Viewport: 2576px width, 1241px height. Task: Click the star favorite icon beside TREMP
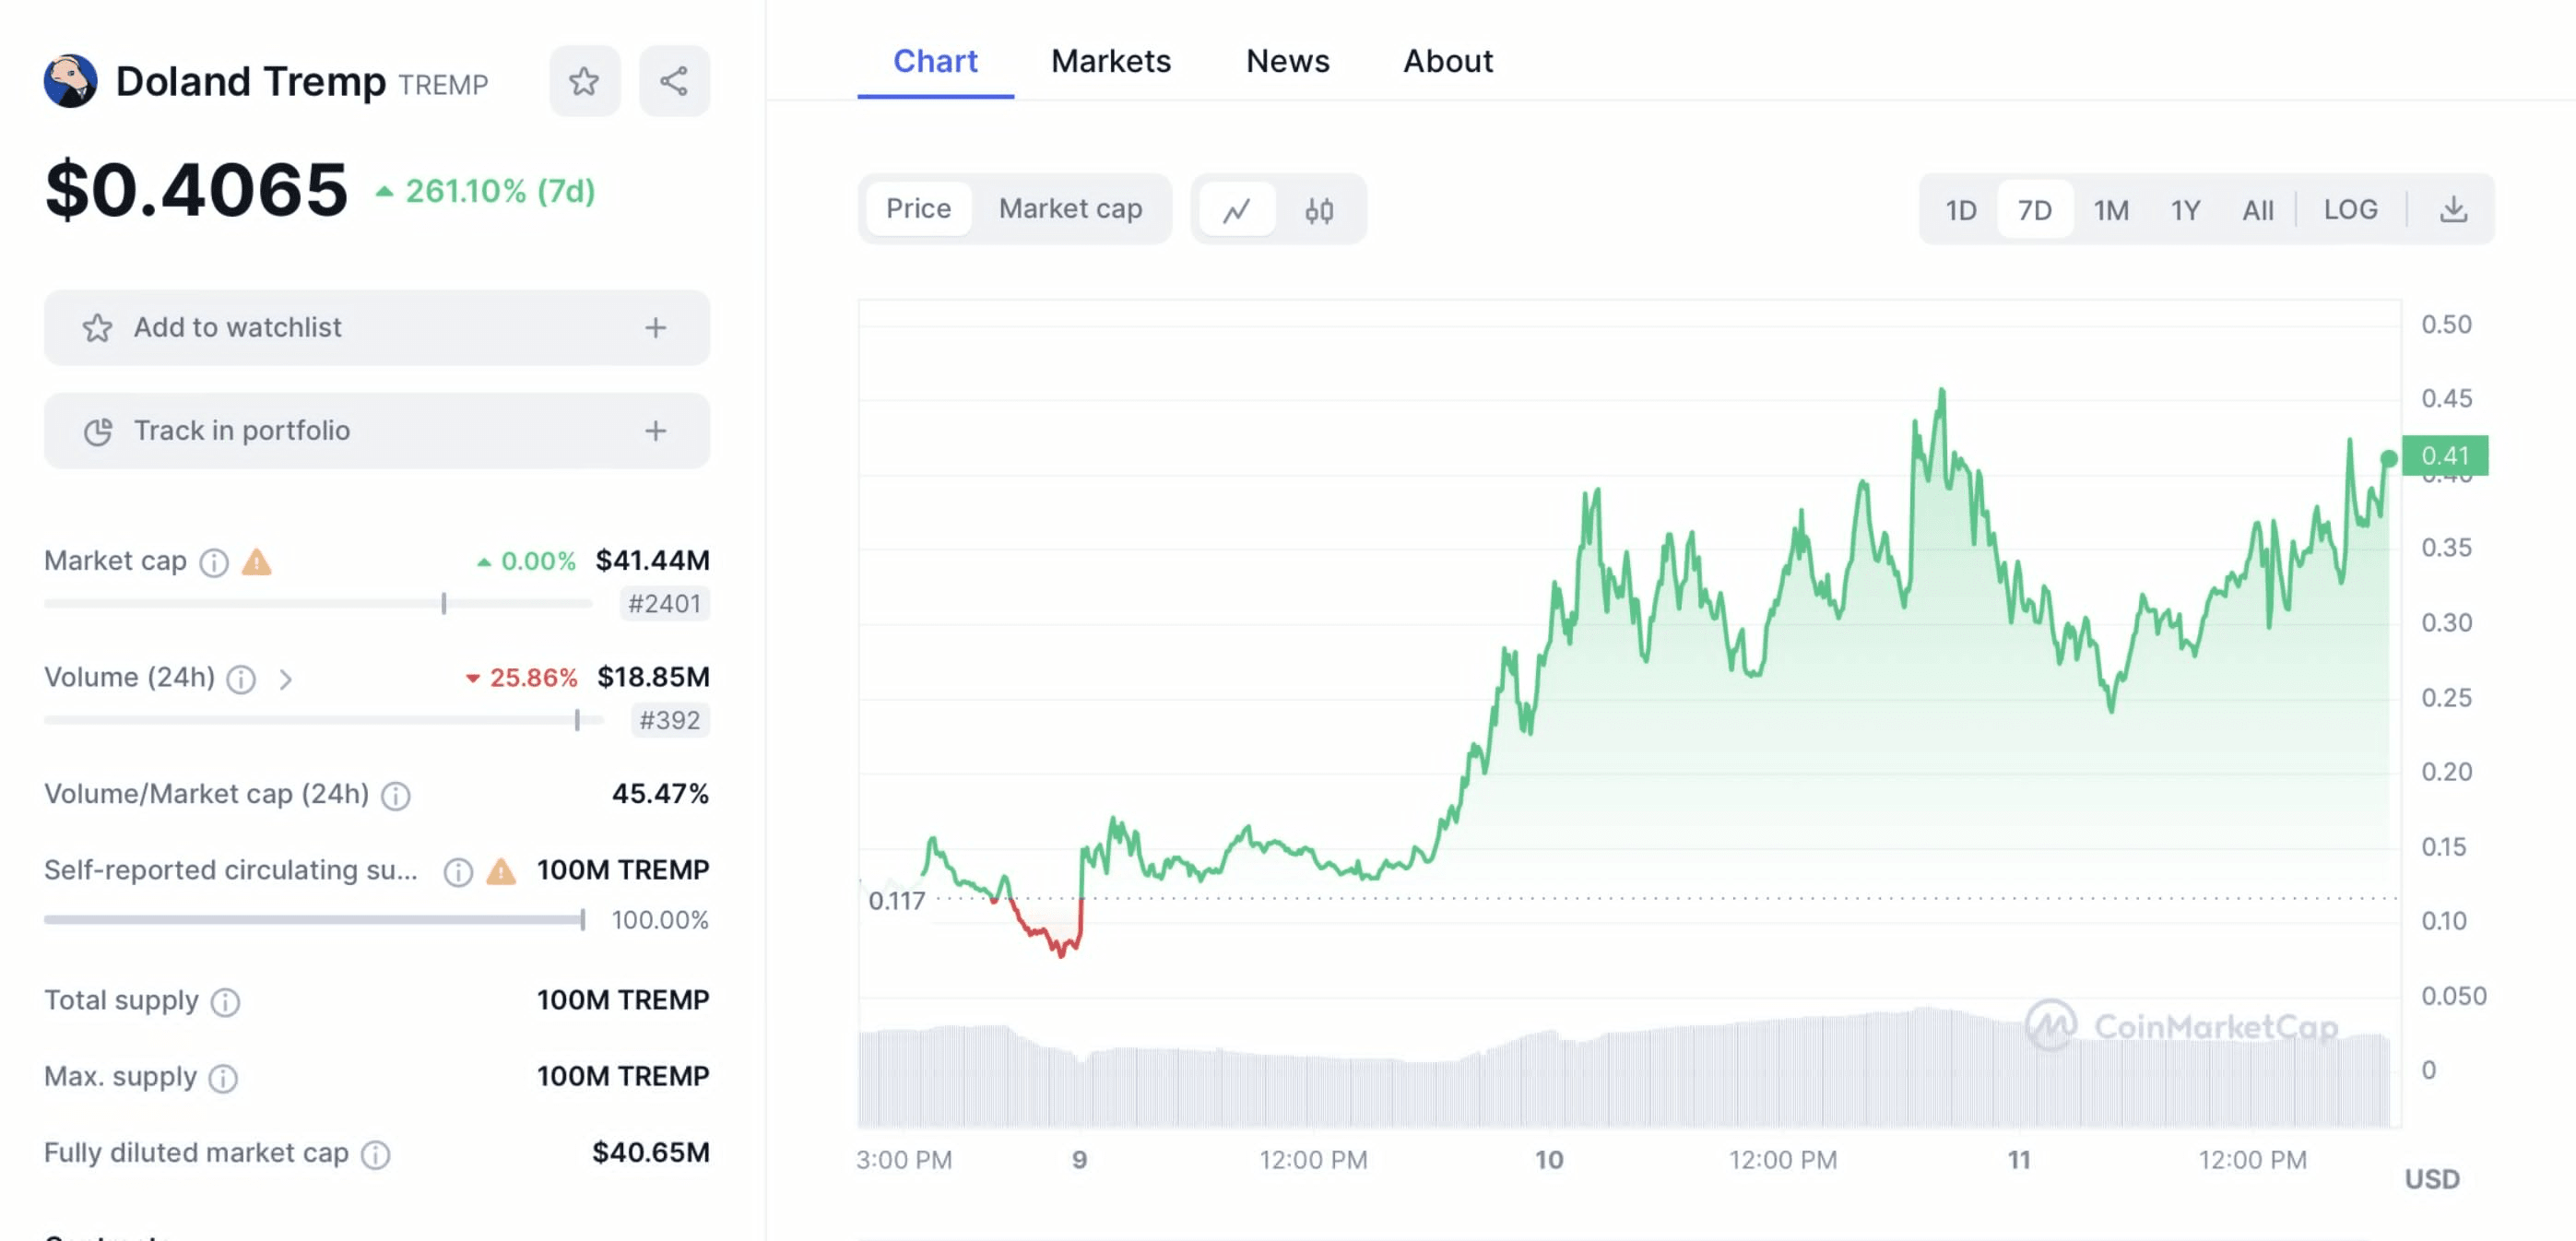coord(584,81)
